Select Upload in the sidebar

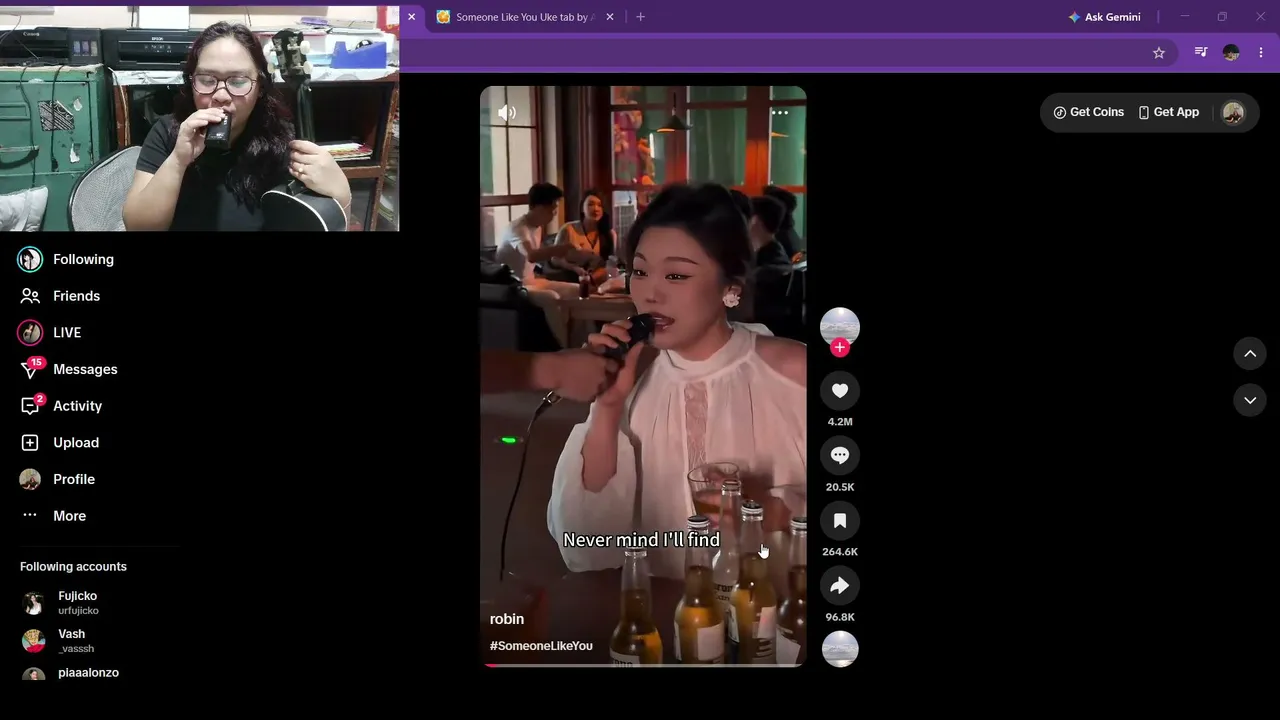click(x=60, y=442)
